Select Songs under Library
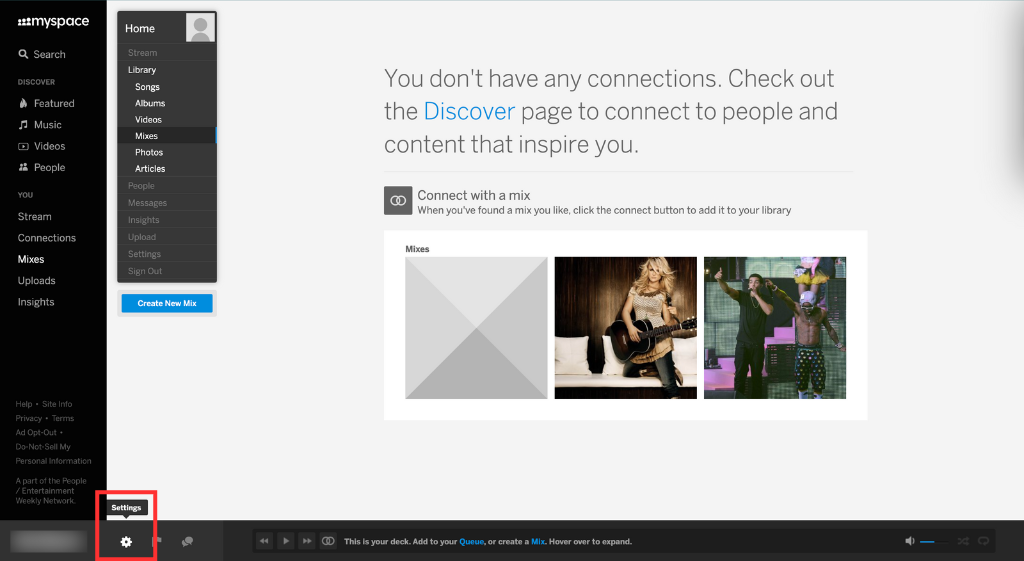1024x561 pixels. (x=167, y=87)
